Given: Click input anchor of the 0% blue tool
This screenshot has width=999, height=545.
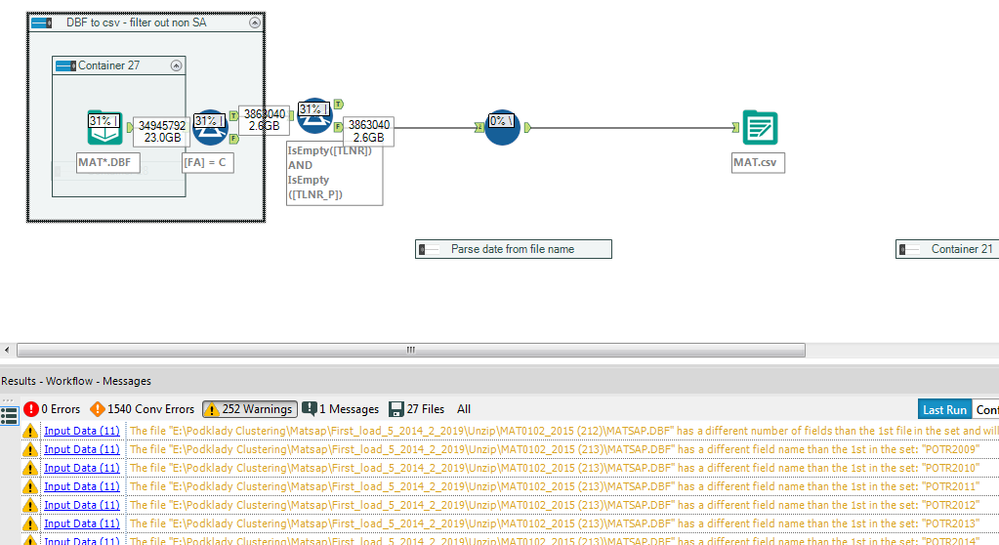Looking at the screenshot, I should (478, 127).
